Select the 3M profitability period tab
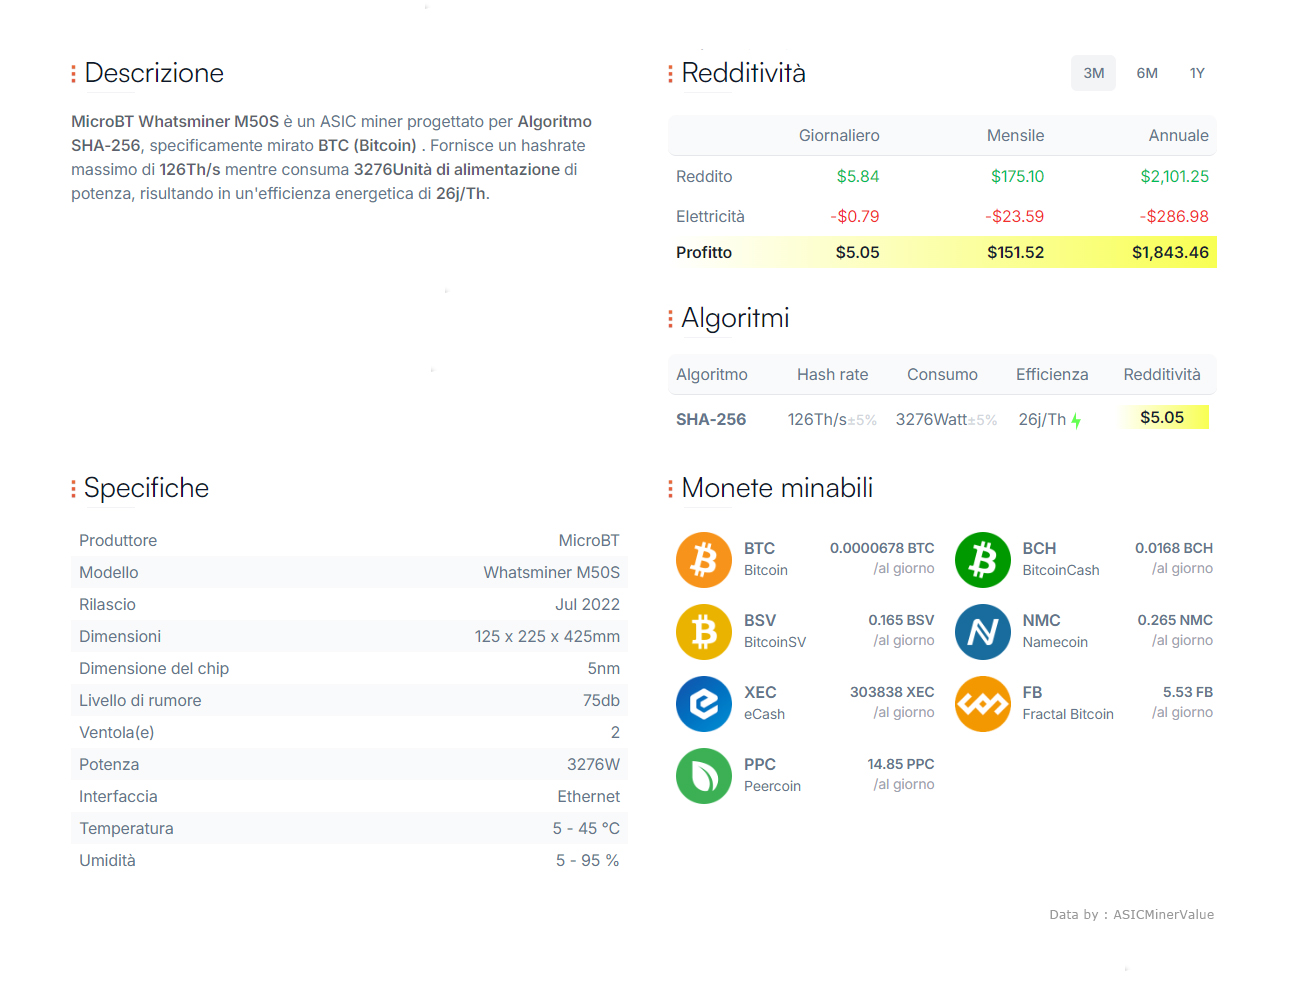Screen dimensions: 1296x1003 (x=1093, y=73)
